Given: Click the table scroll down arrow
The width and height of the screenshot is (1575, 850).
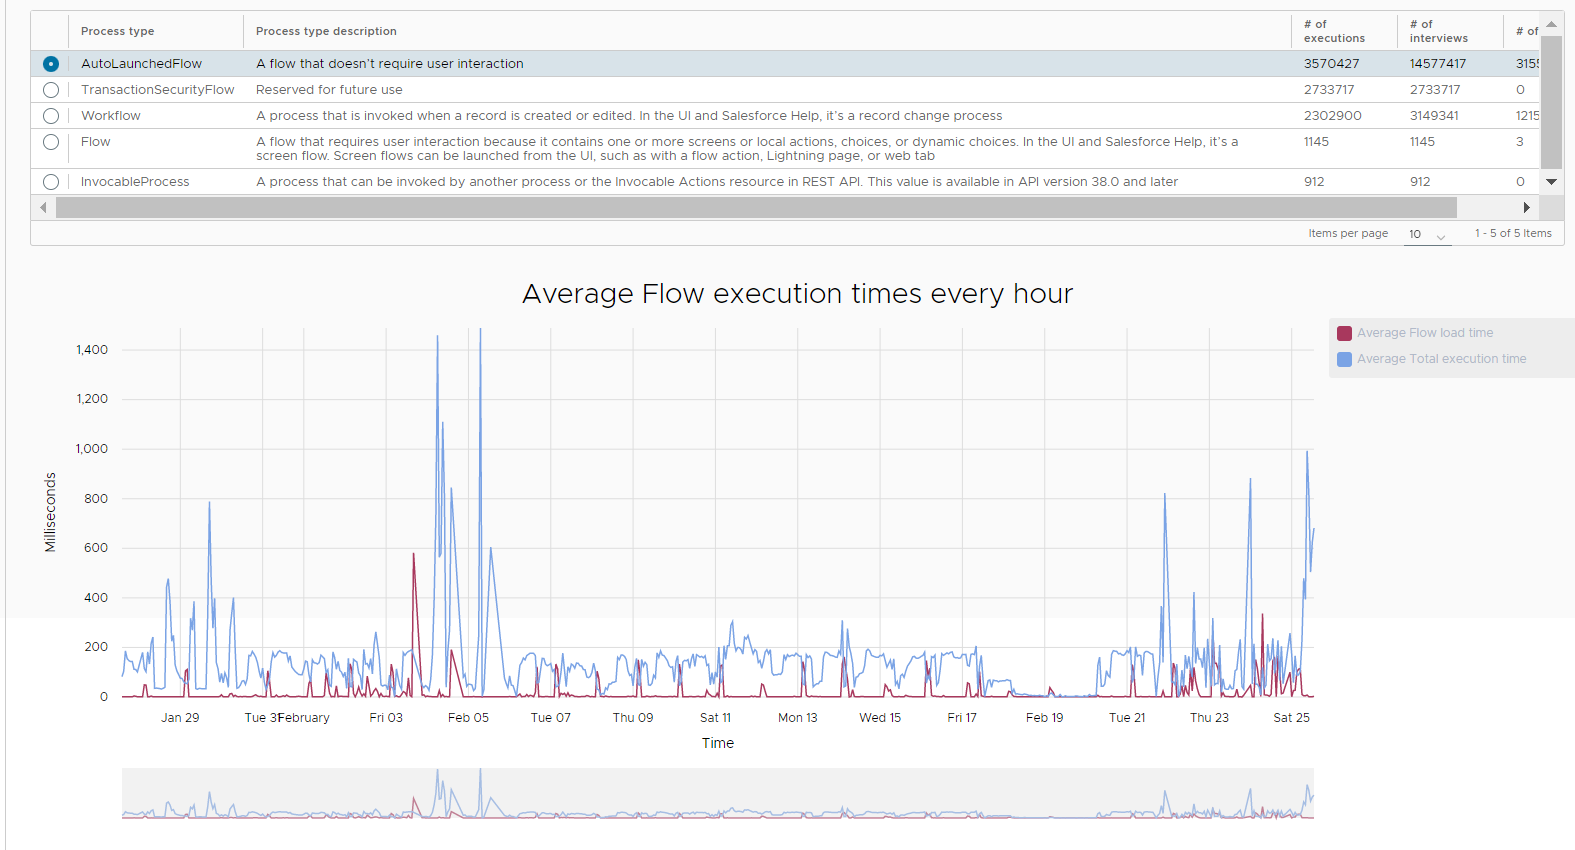Looking at the screenshot, I should (1551, 182).
